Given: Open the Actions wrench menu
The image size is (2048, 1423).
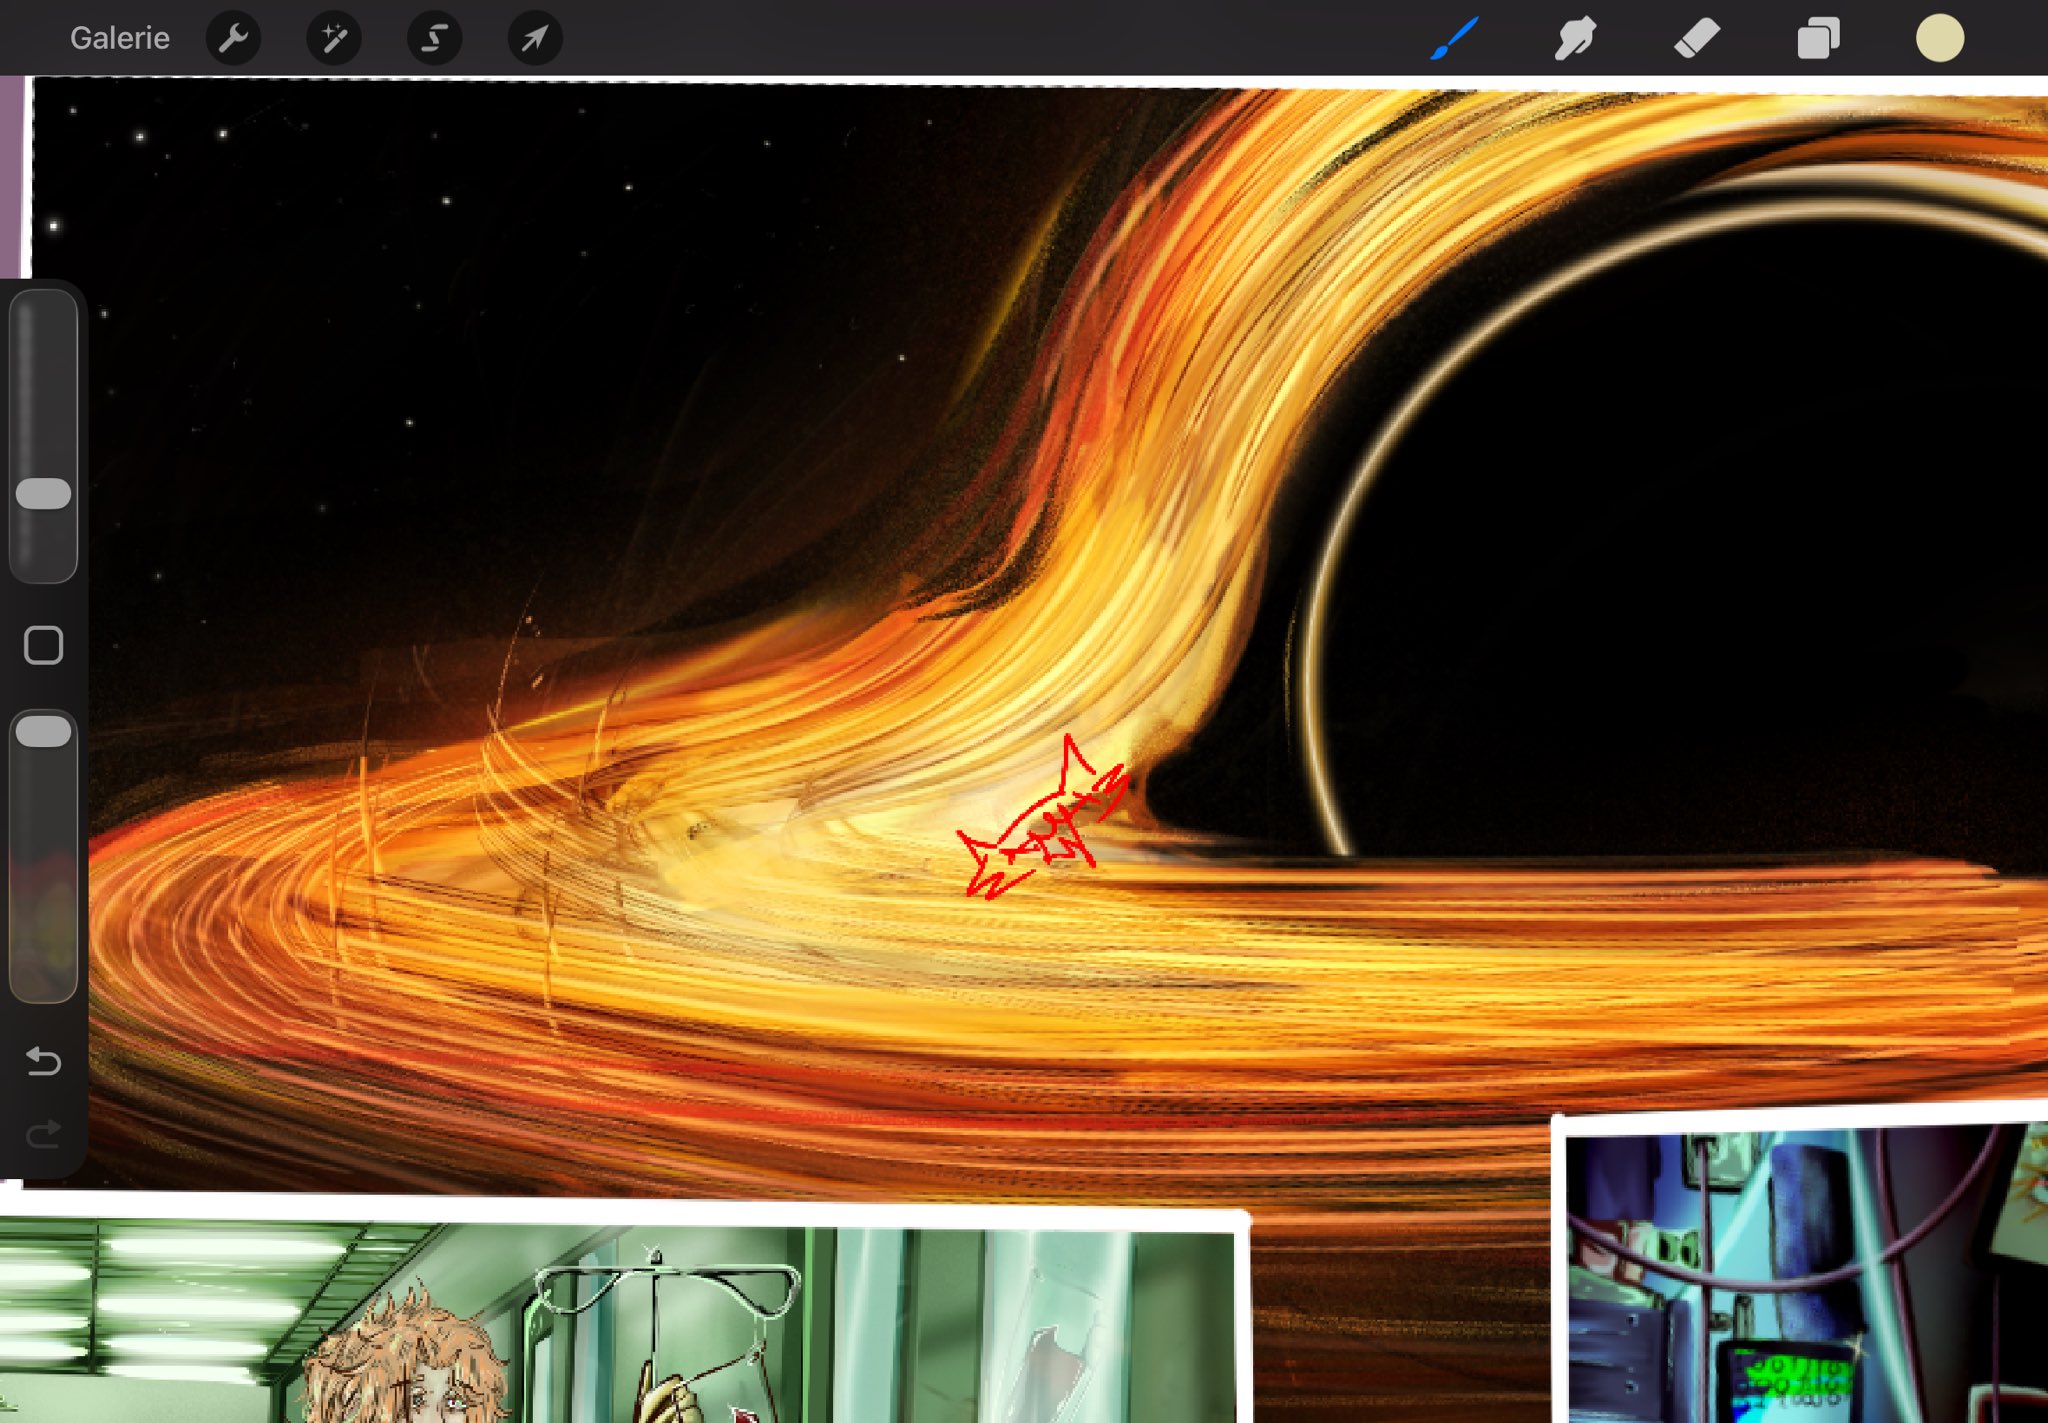Looking at the screenshot, I should [233, 38].
